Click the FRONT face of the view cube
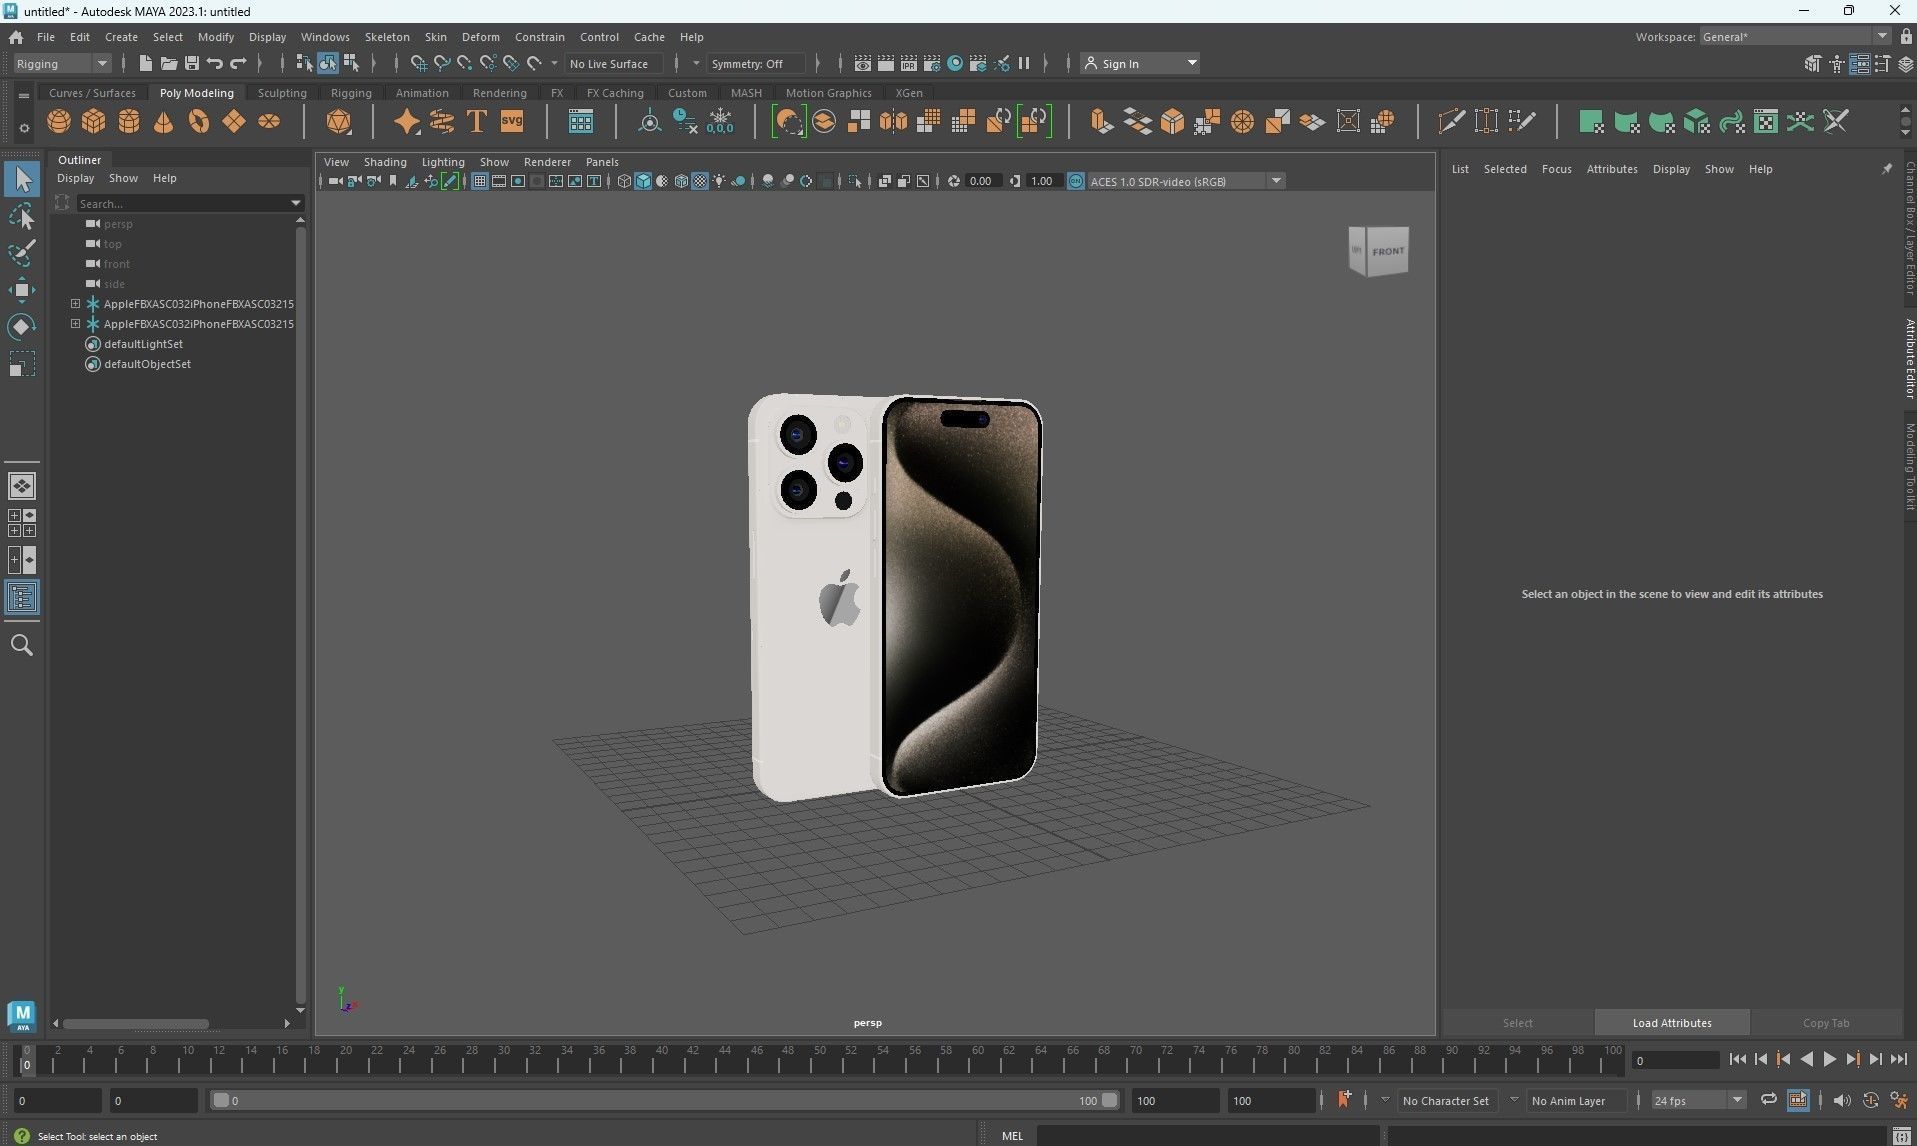 [x=1387, y=251]
